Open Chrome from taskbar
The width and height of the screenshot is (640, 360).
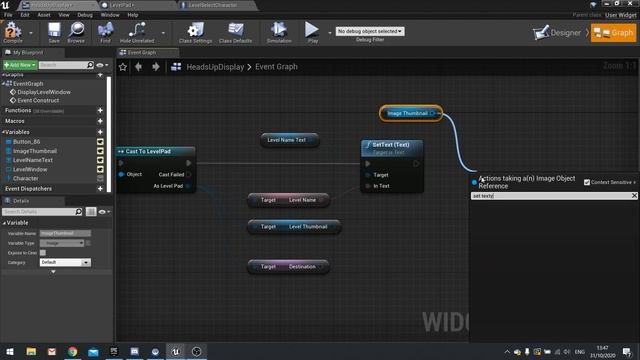point(73,351)
